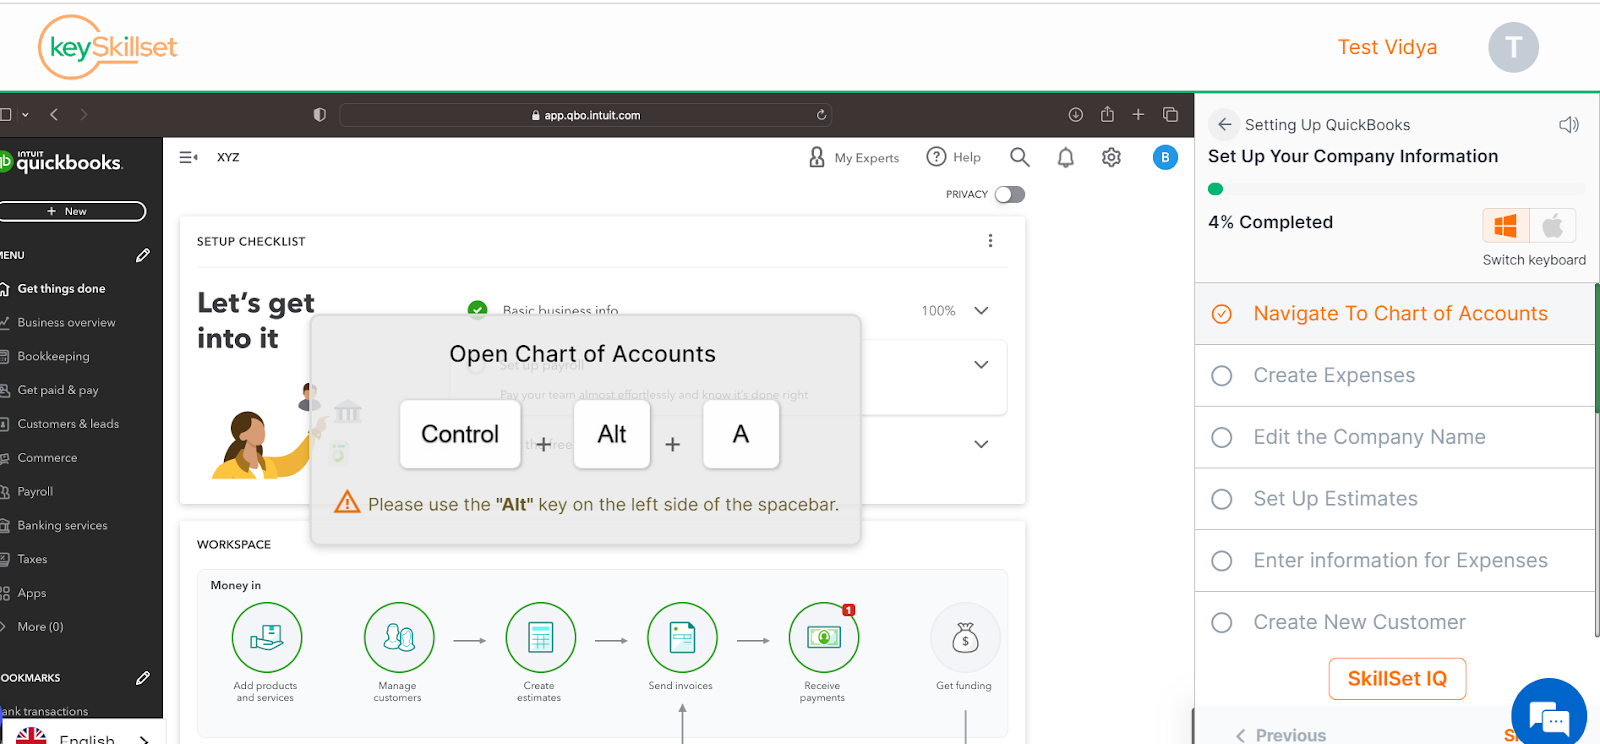Click the Help question mark icon

click(936, 157)
